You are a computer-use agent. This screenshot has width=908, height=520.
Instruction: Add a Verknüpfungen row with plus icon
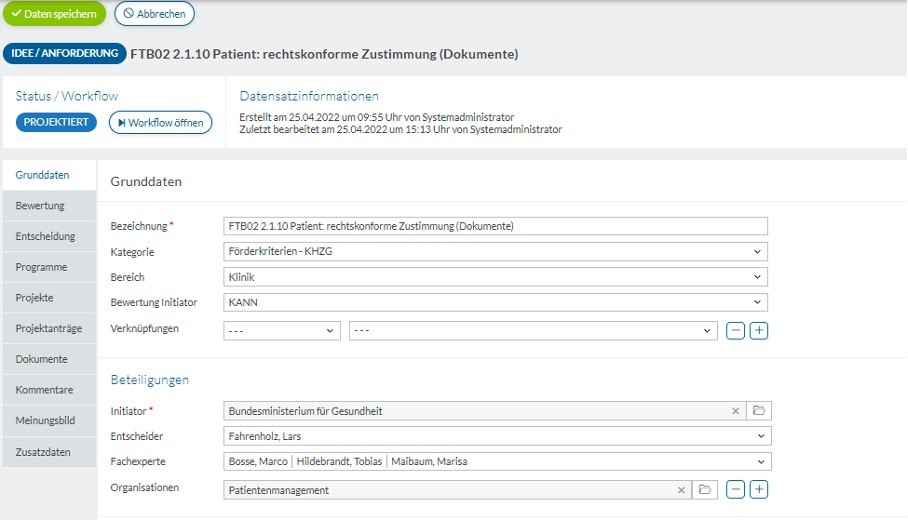(759, 331)
